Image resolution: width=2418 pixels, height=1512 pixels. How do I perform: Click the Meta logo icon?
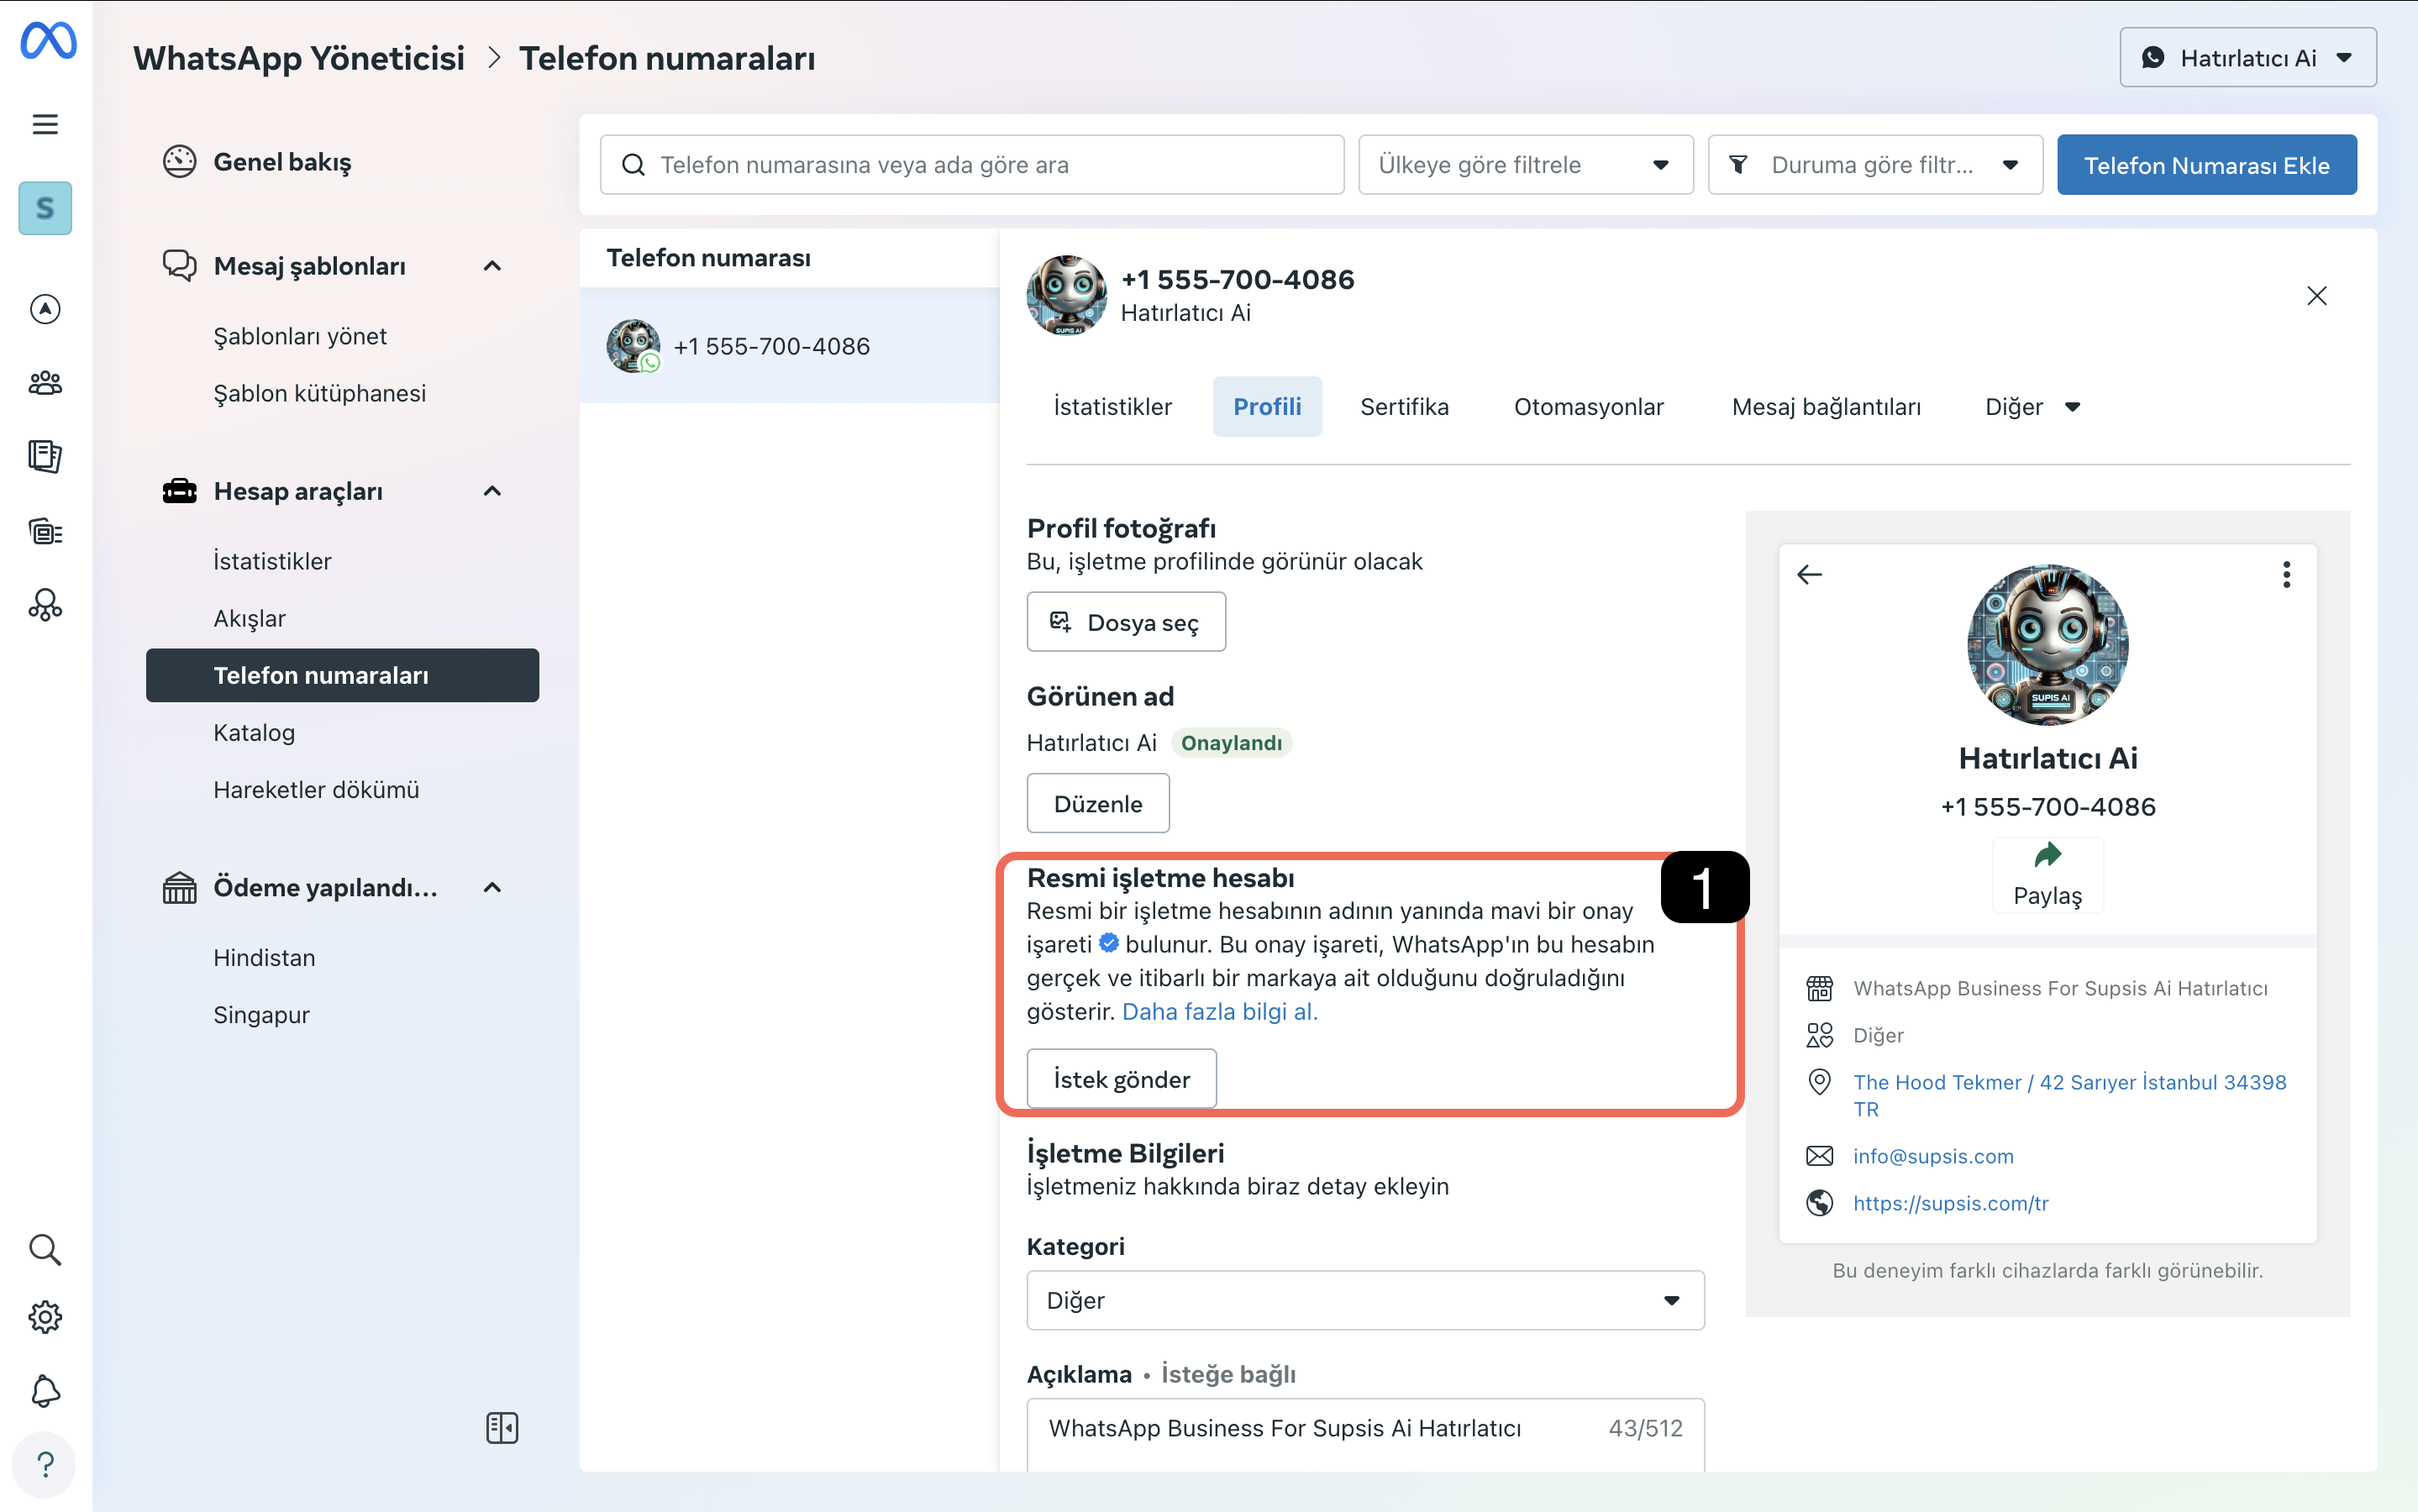[47, 41]
